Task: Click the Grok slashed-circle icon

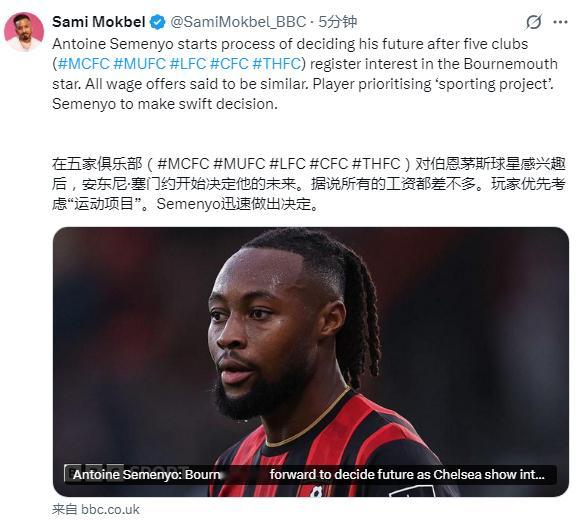Action: pyautogui.click(x=533, y=22)
